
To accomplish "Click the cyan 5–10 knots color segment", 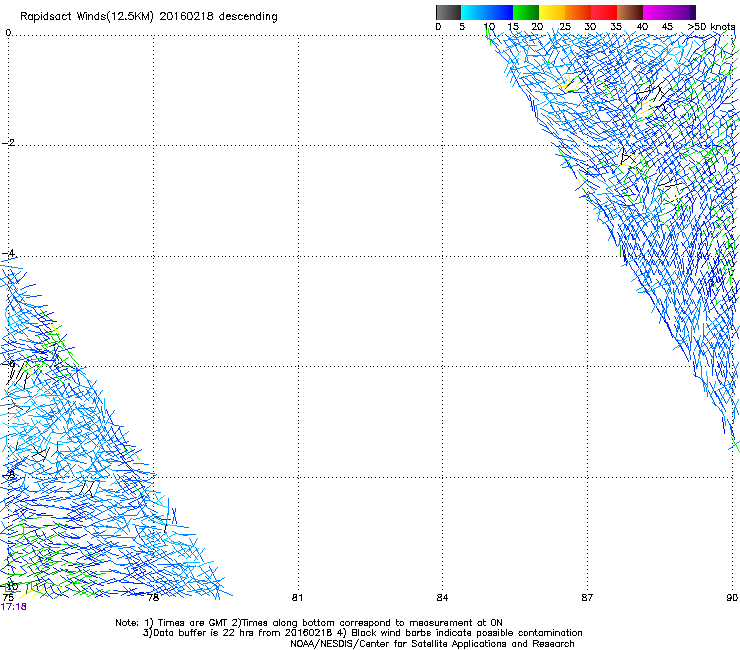I will pyautogui.click(x=474, y=12).
